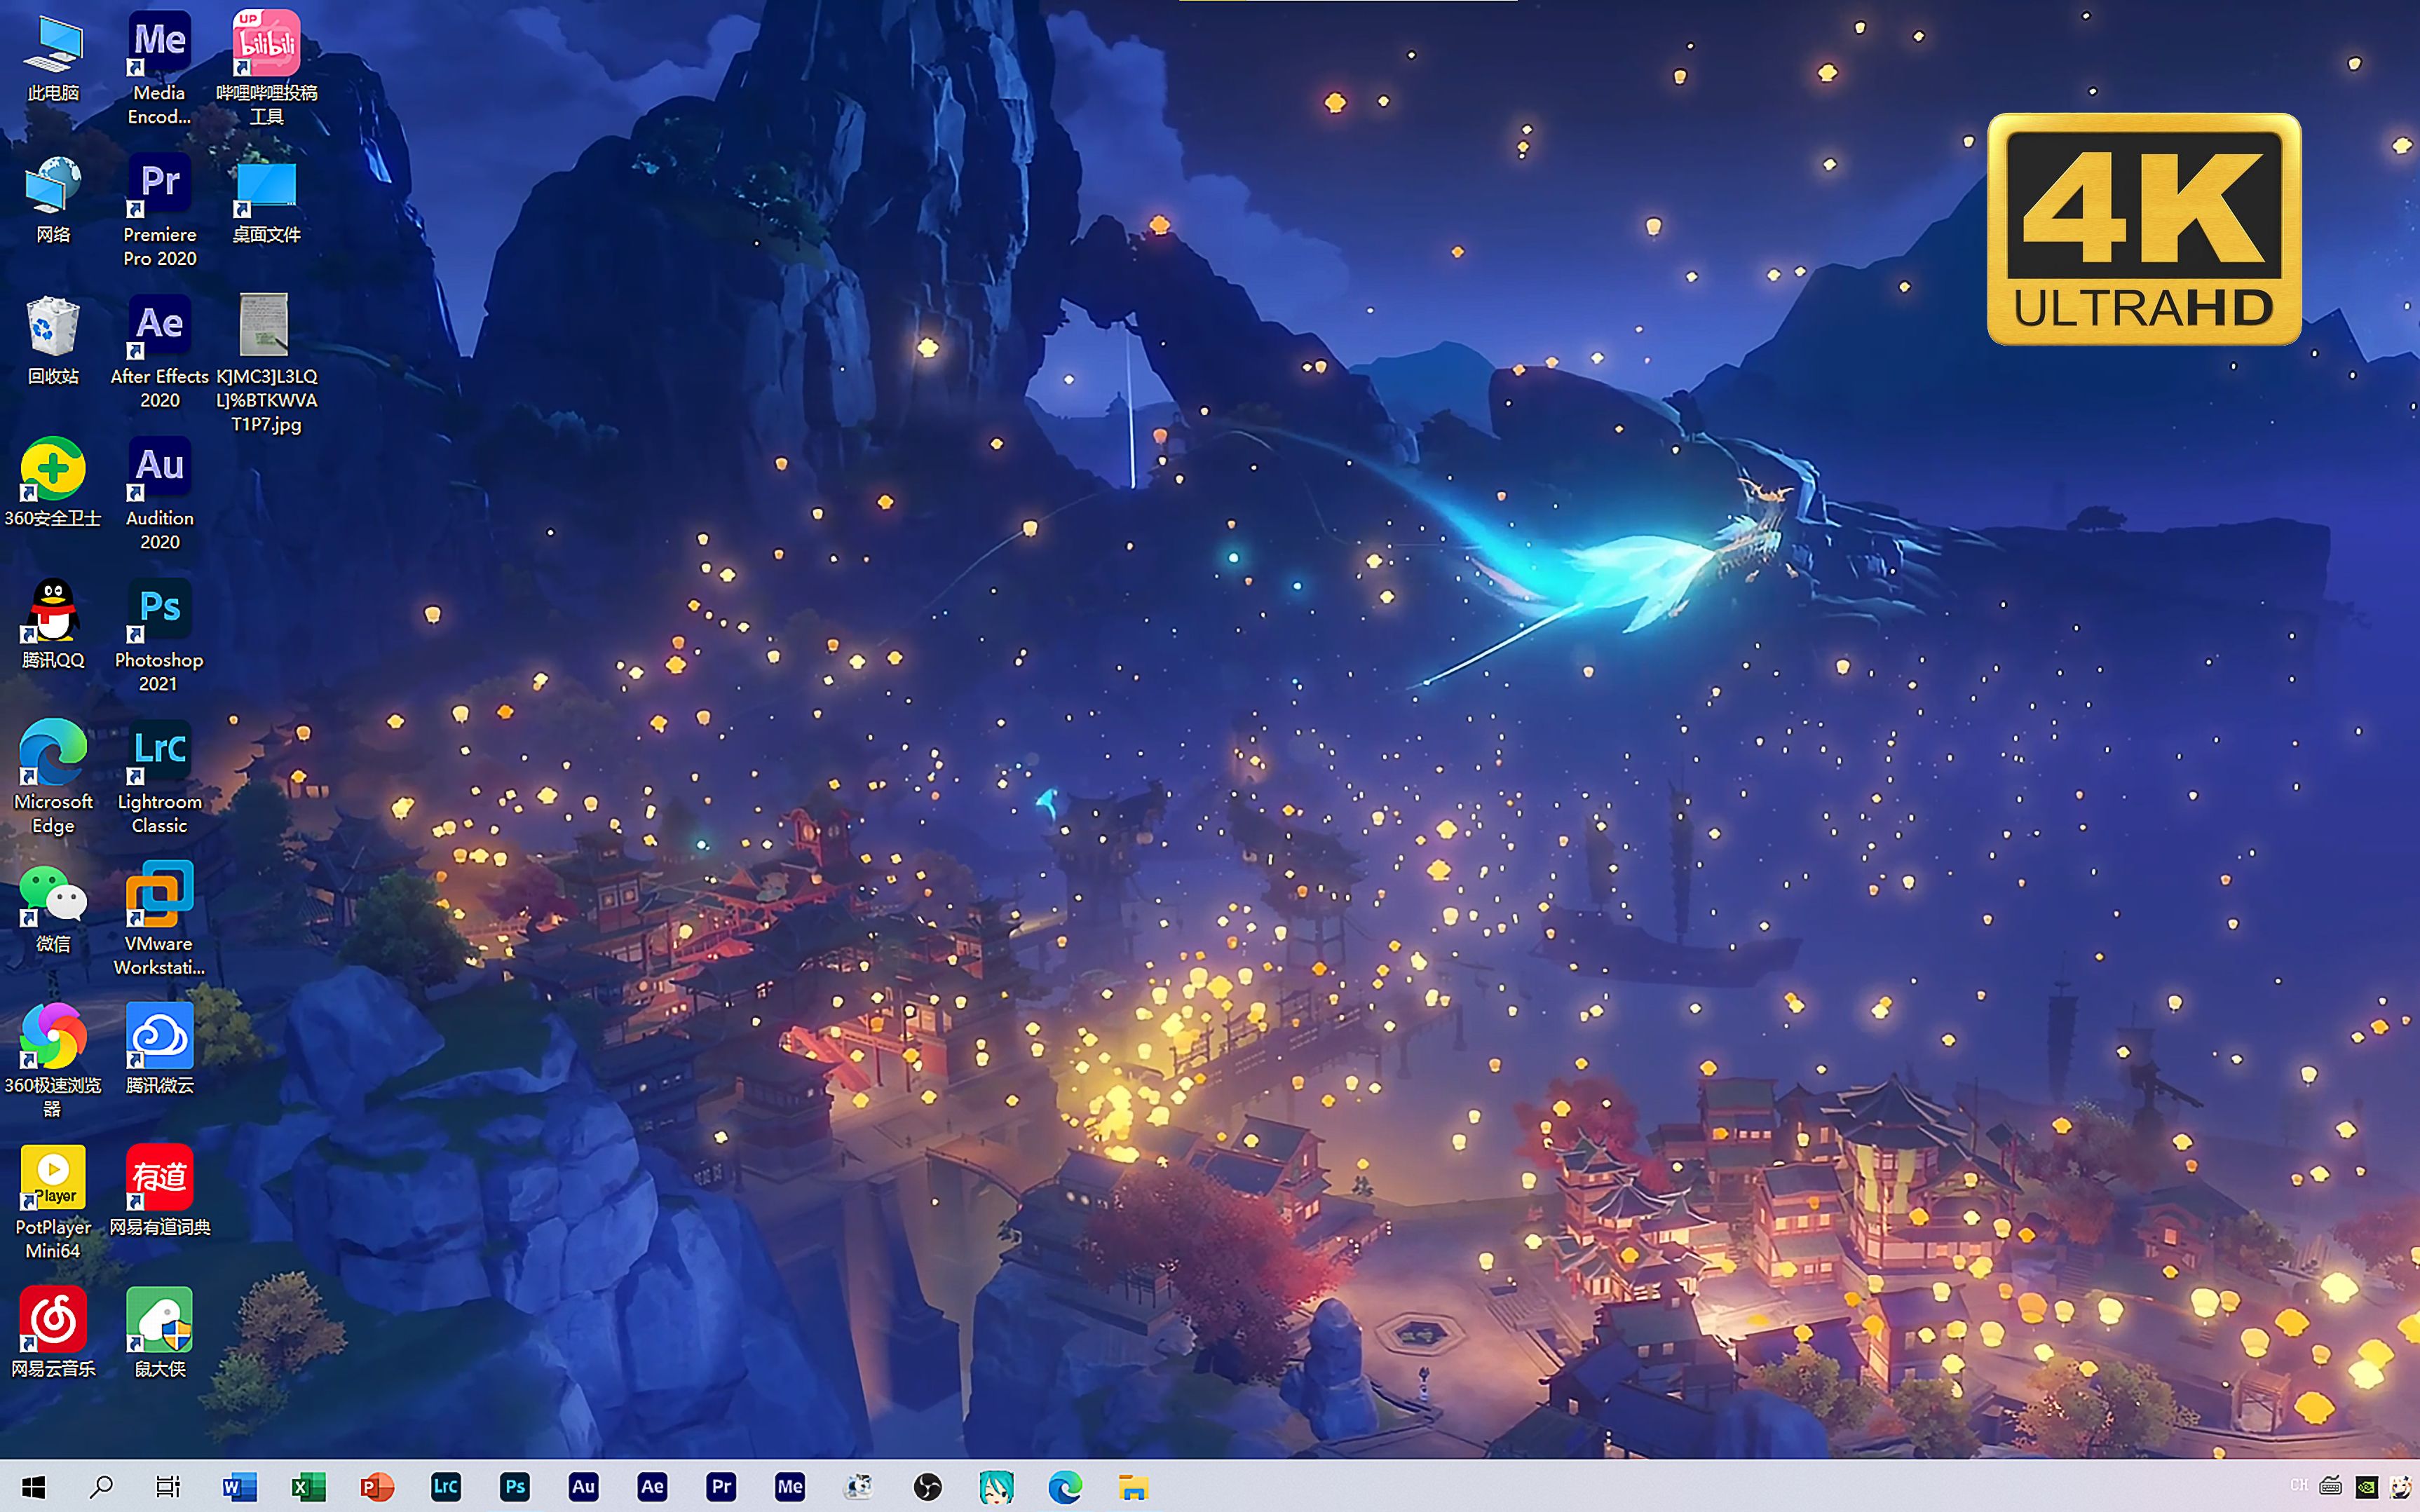The height and width of the screenshot is (1512, 2420).
Task: Open taskbar Search magnifier
Action: (101, 1488)
